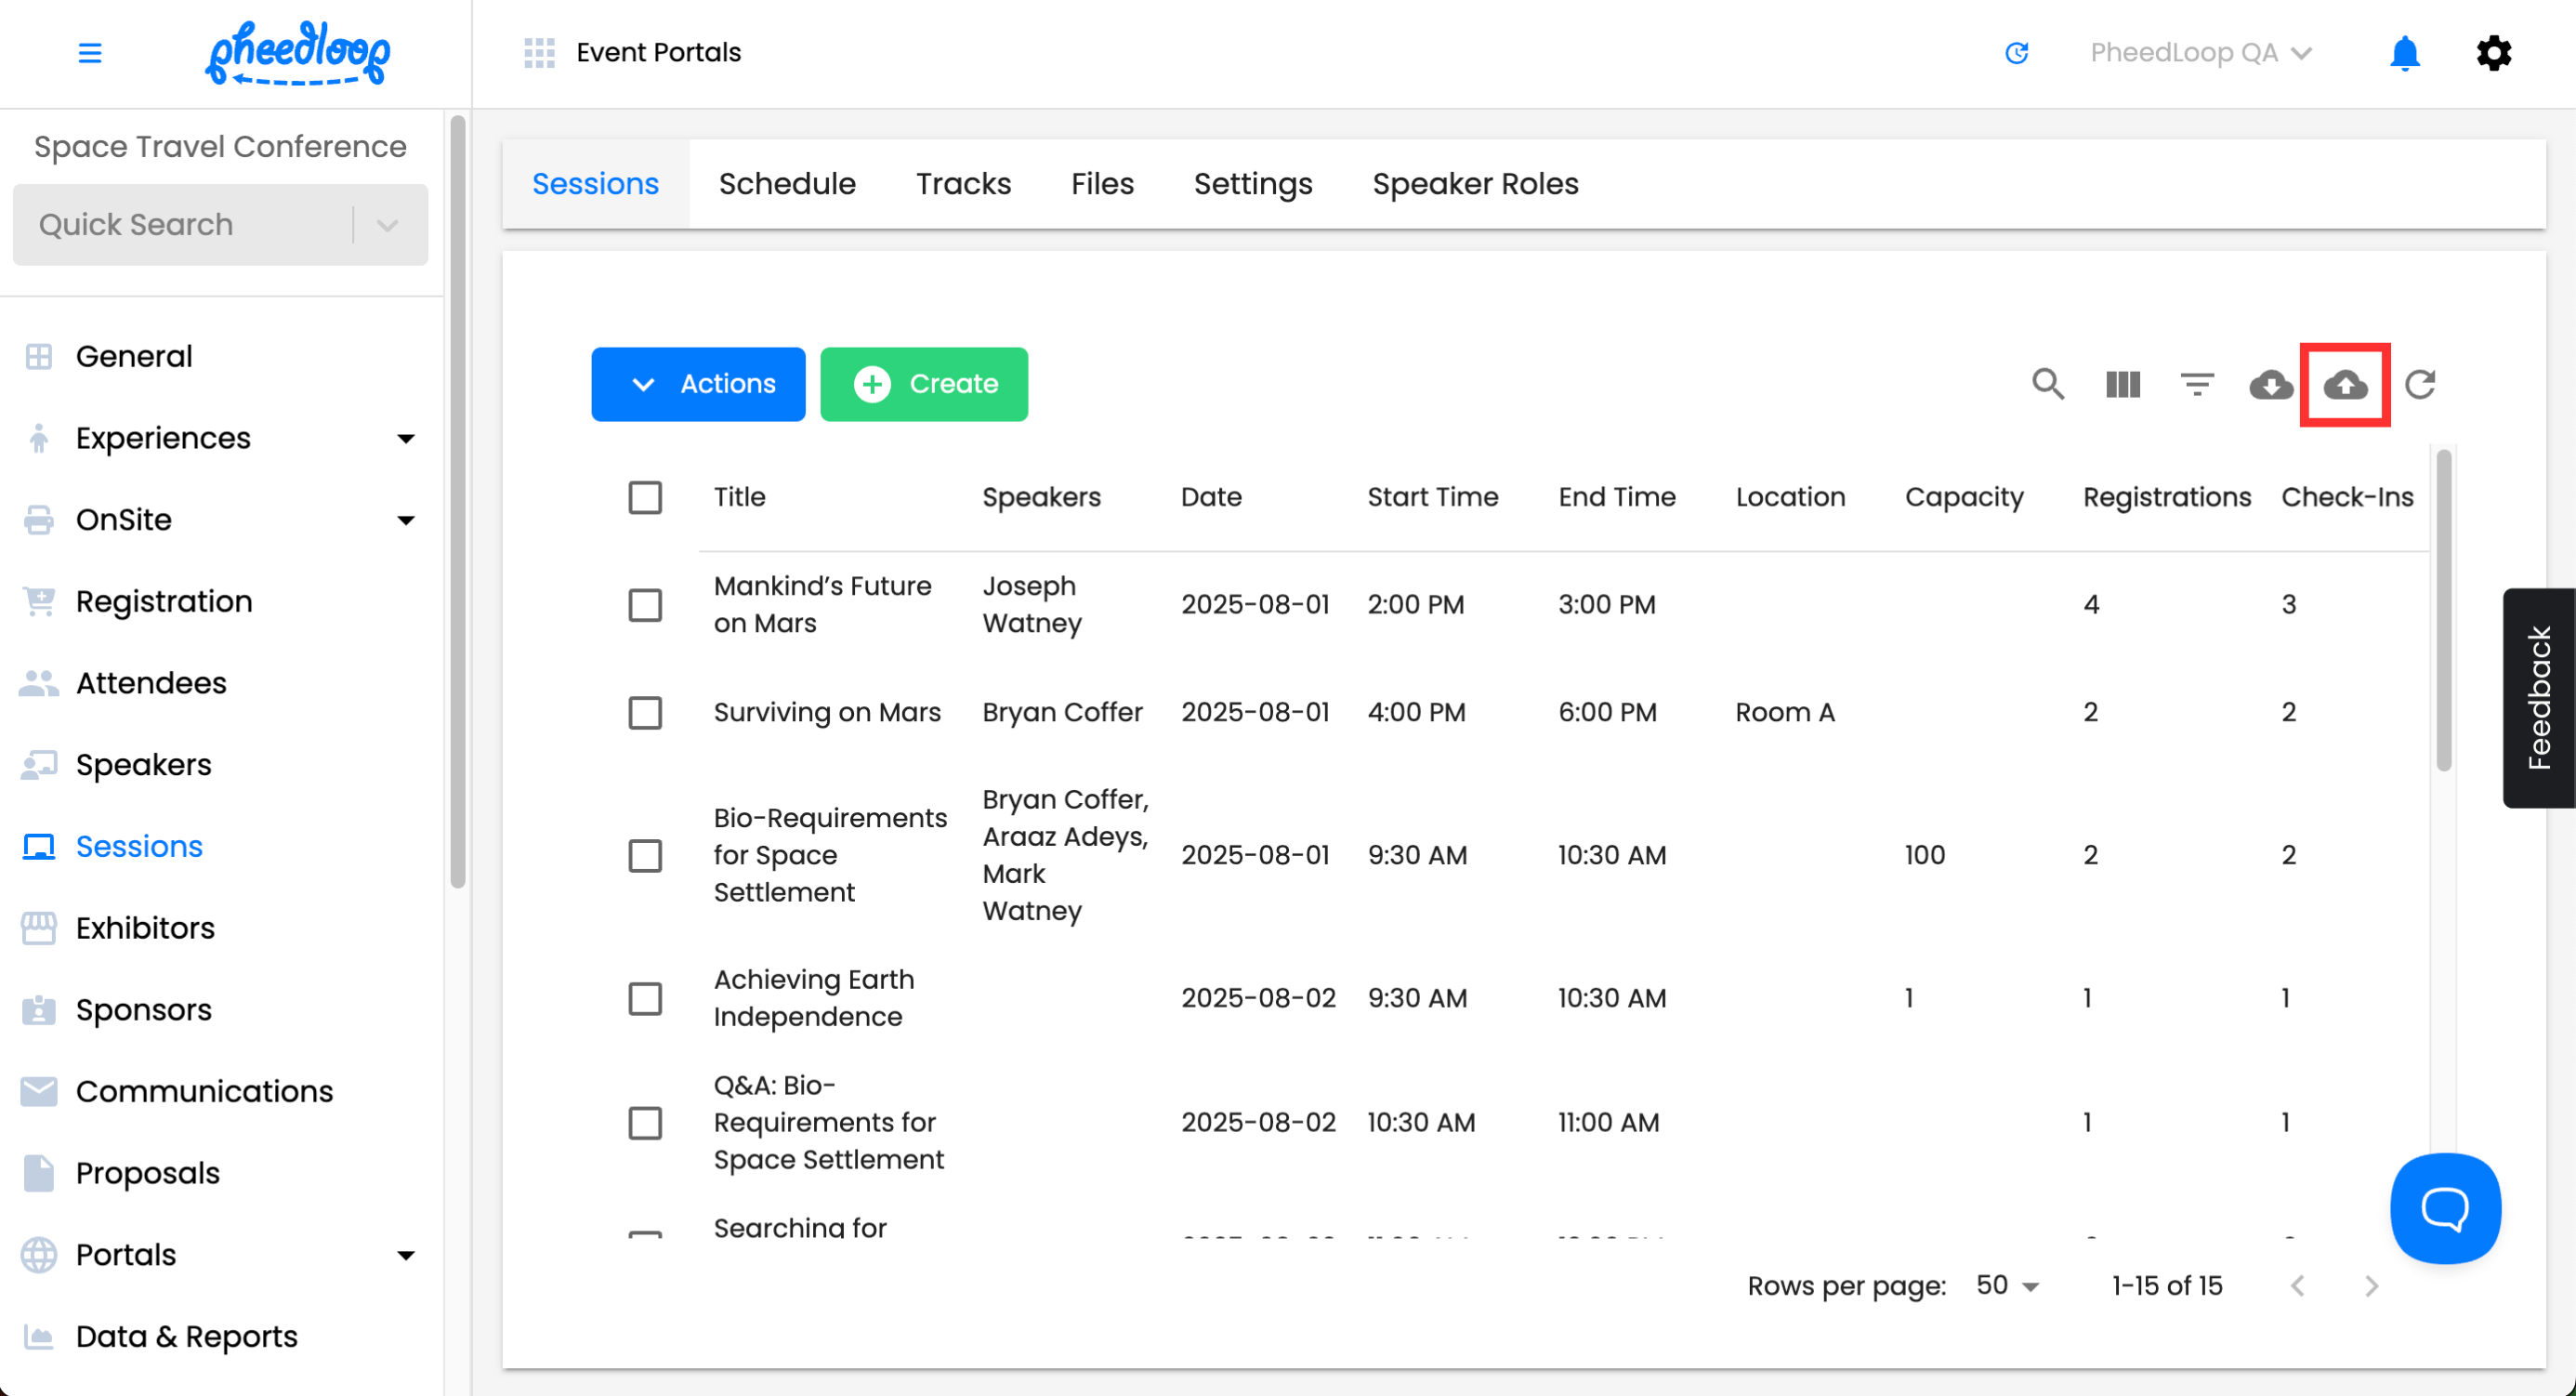This screenshot has height=1396, width=2576.
Task: Switch to the Schedule tab
Action: pos(787,184)
